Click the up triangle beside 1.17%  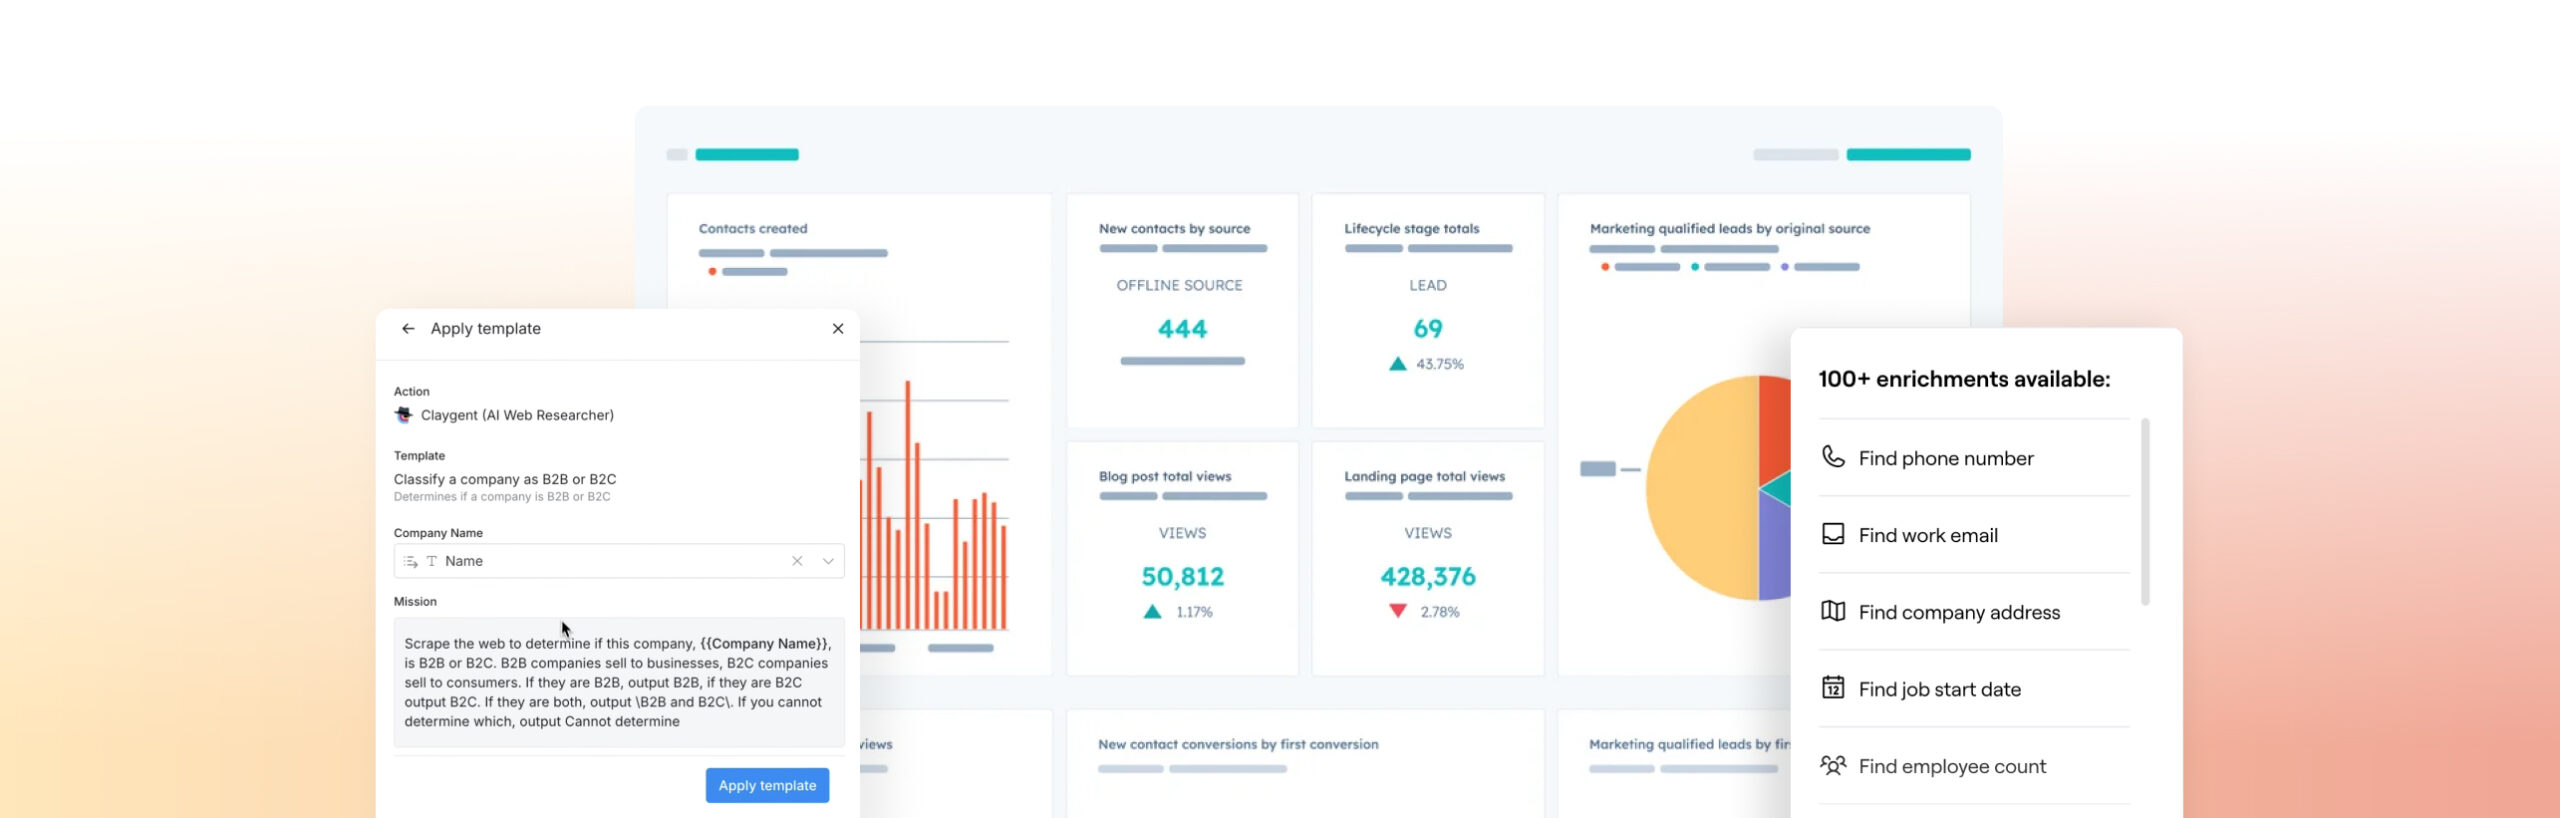point(1153,612)
